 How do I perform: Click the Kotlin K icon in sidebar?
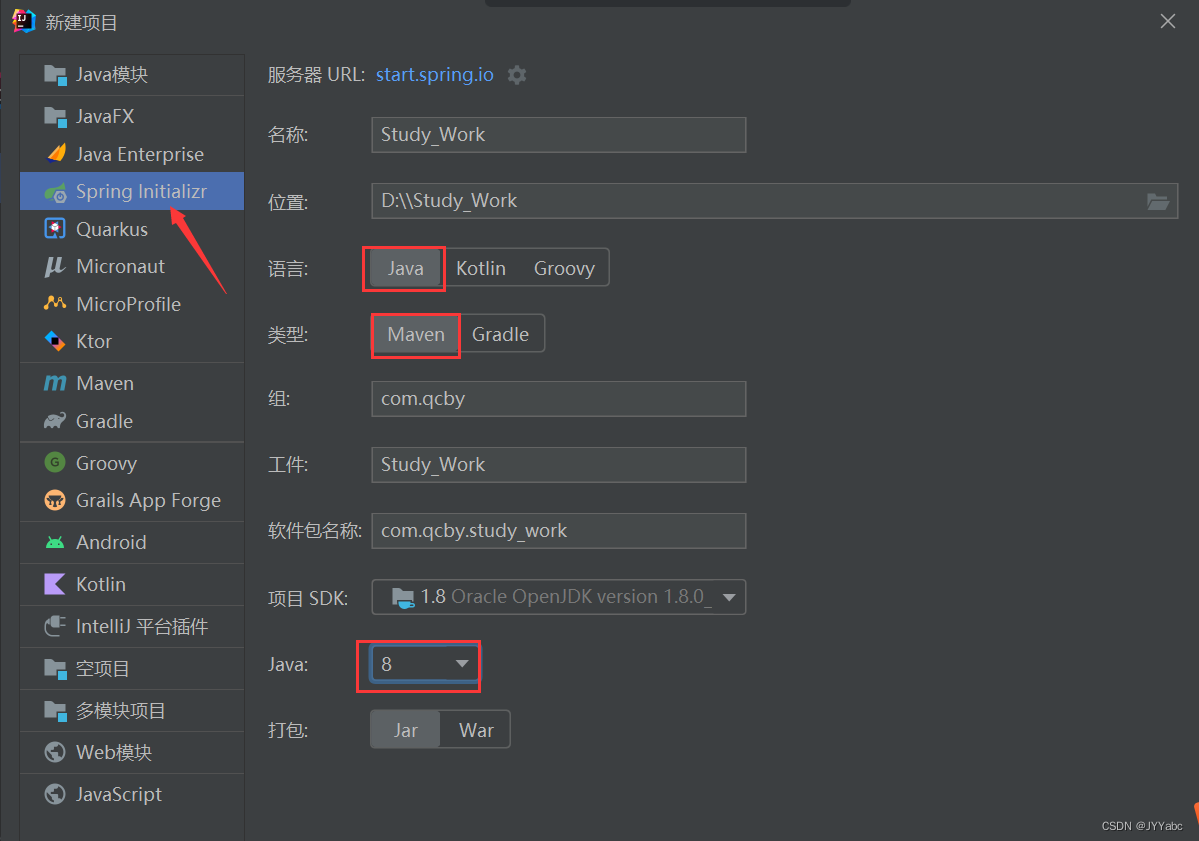[55, 584]
